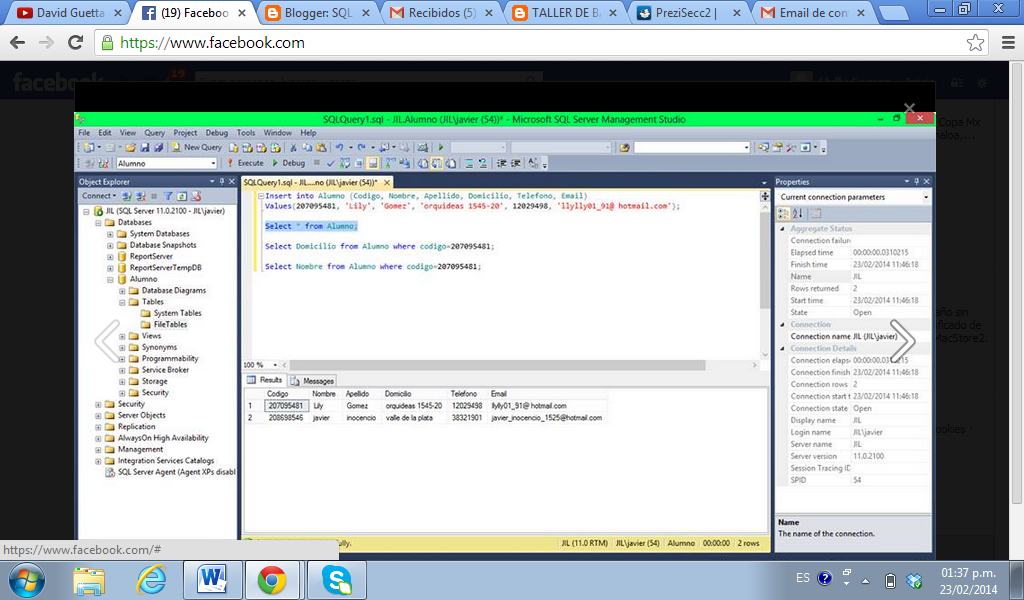Click the Refresh icon in Object Explorer toolbar
This screenshot has height=600, width=1024.
pyautogui.click(x=181, y=194)
